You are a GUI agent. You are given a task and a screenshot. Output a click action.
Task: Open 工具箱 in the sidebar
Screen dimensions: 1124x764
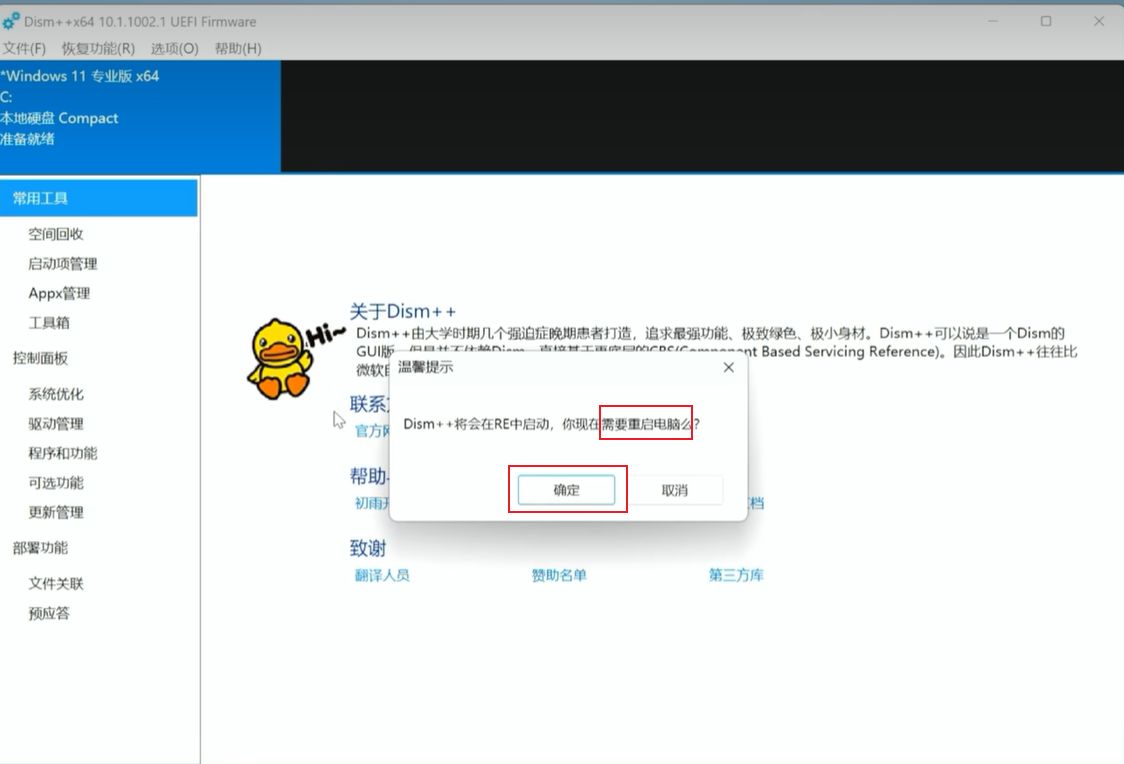coord(49,323)
